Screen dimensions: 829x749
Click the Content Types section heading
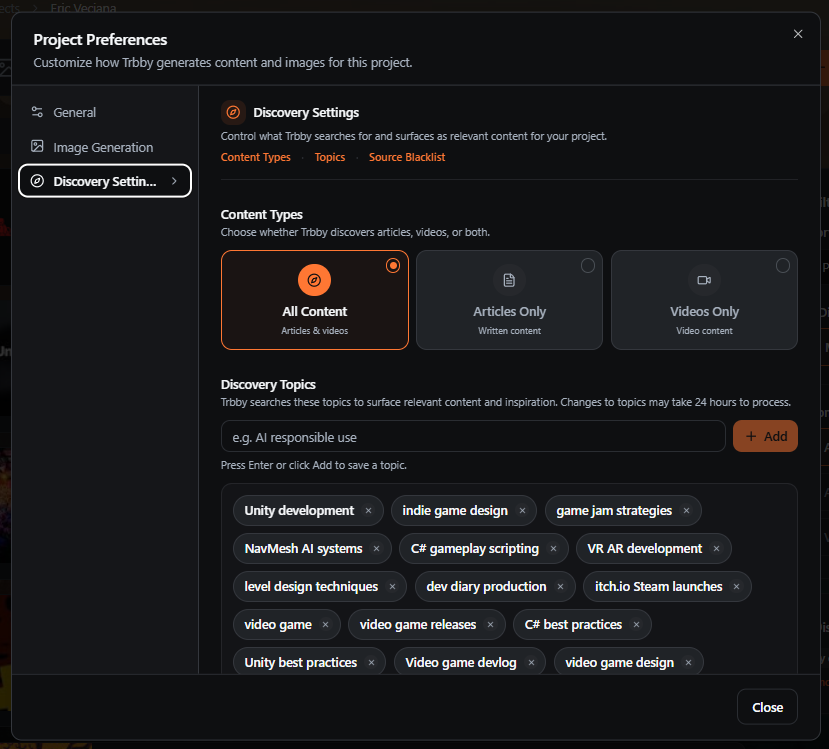[262, 215]
